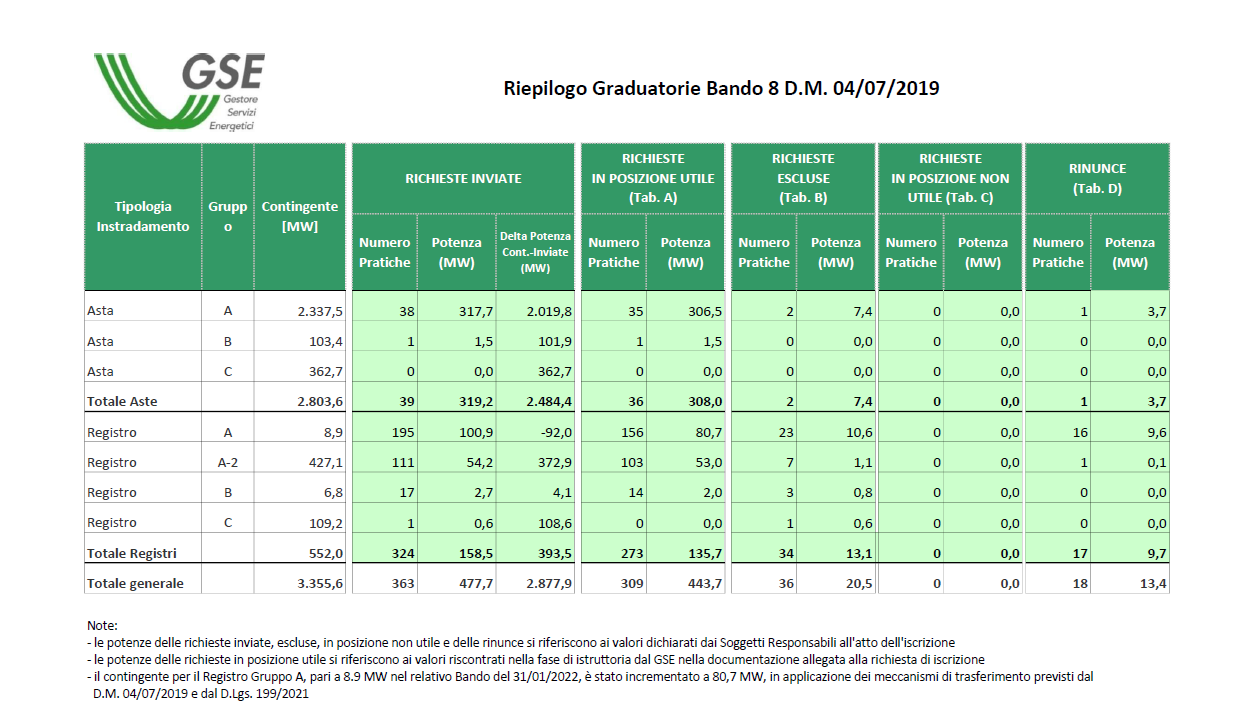This screenshot has height=713, width=1244.
Task: Click the table cell 80,7 in Registro A row
Action: pos(708,432)
